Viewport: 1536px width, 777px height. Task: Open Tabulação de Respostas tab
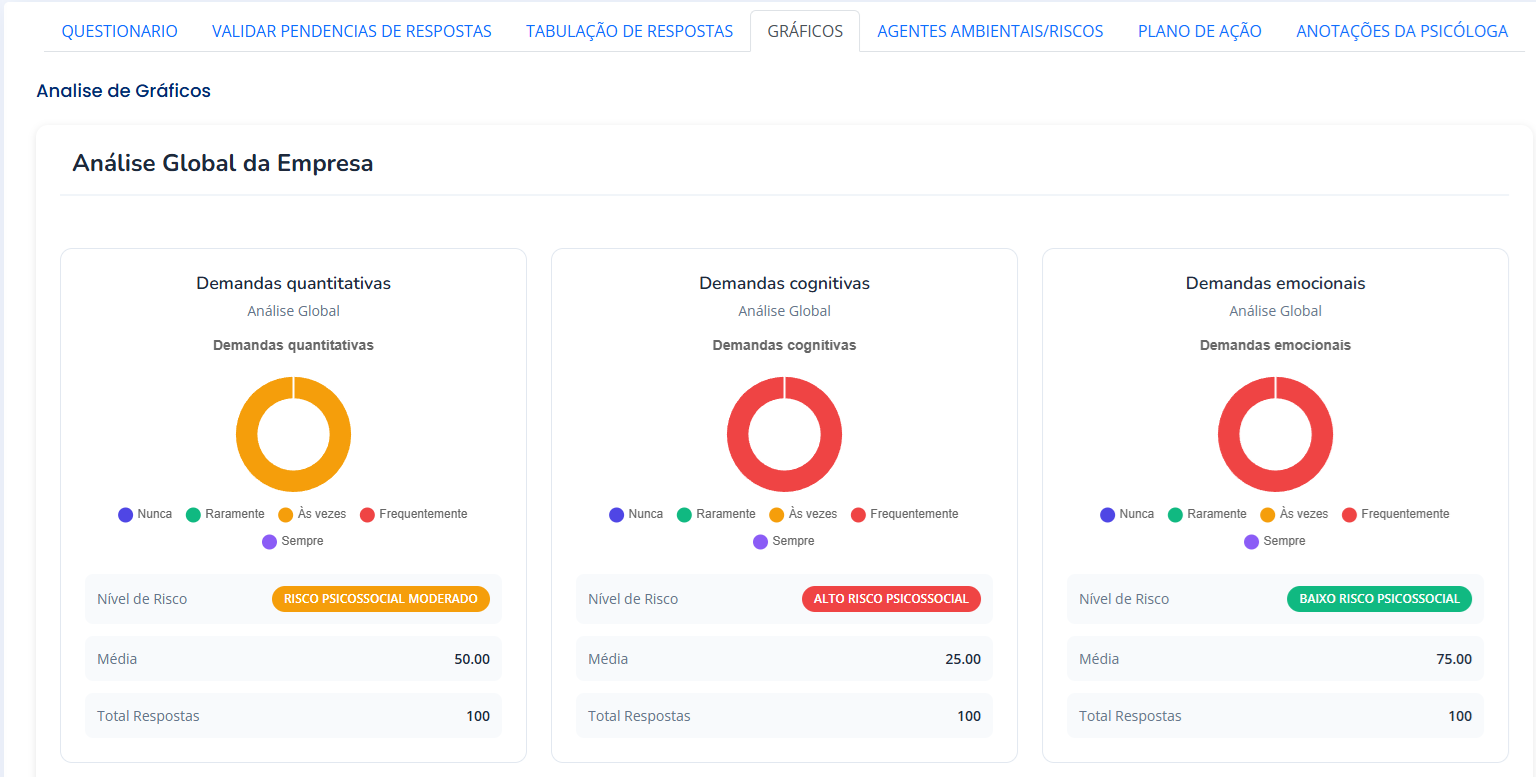tap(629, 31)
